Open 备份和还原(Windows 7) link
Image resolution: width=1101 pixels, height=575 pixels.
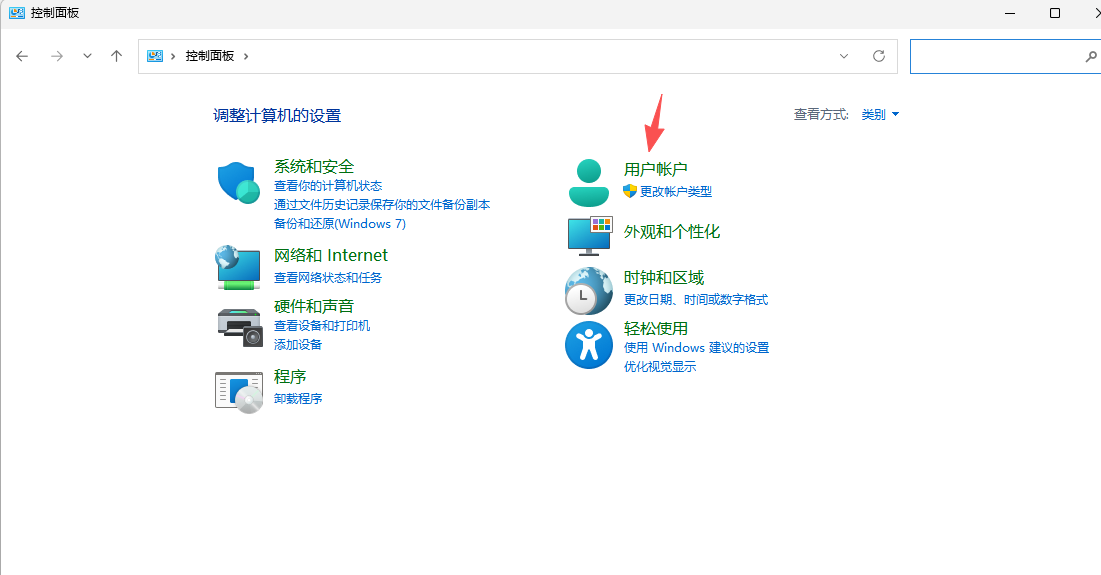click(x=339, y=223)
